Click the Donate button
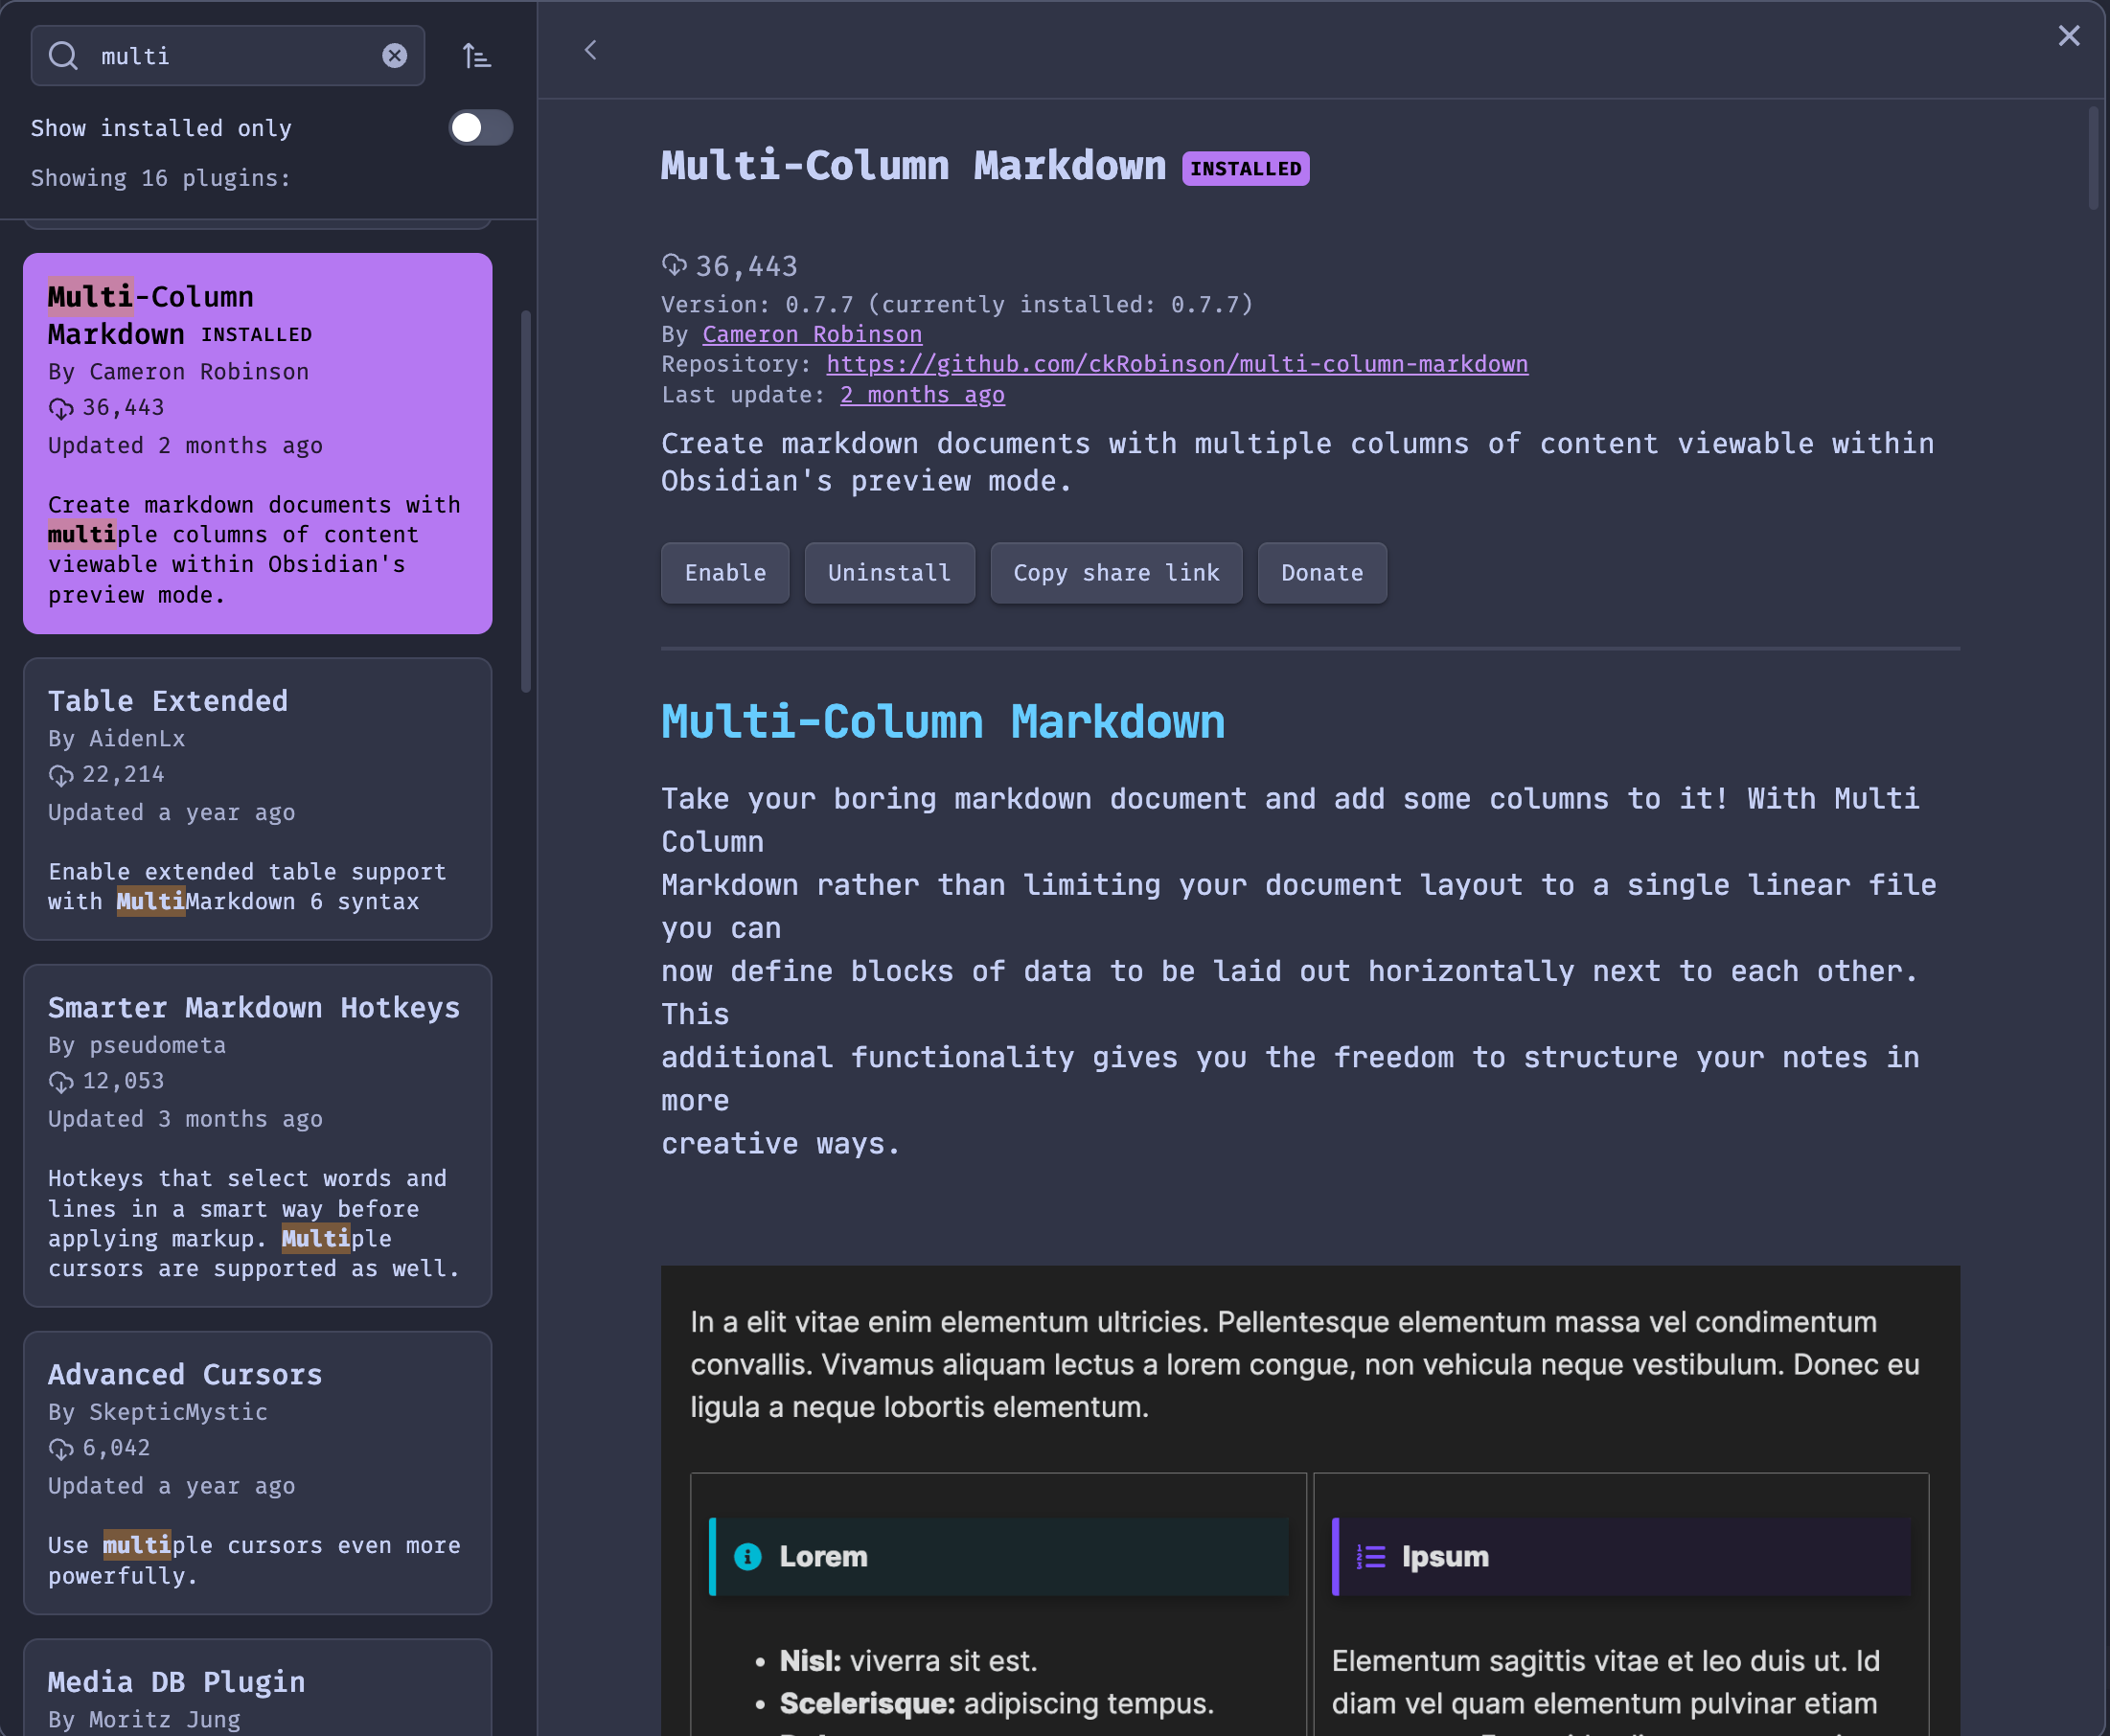Viewport: 2110px width, 1736px height. point(1322,573)
